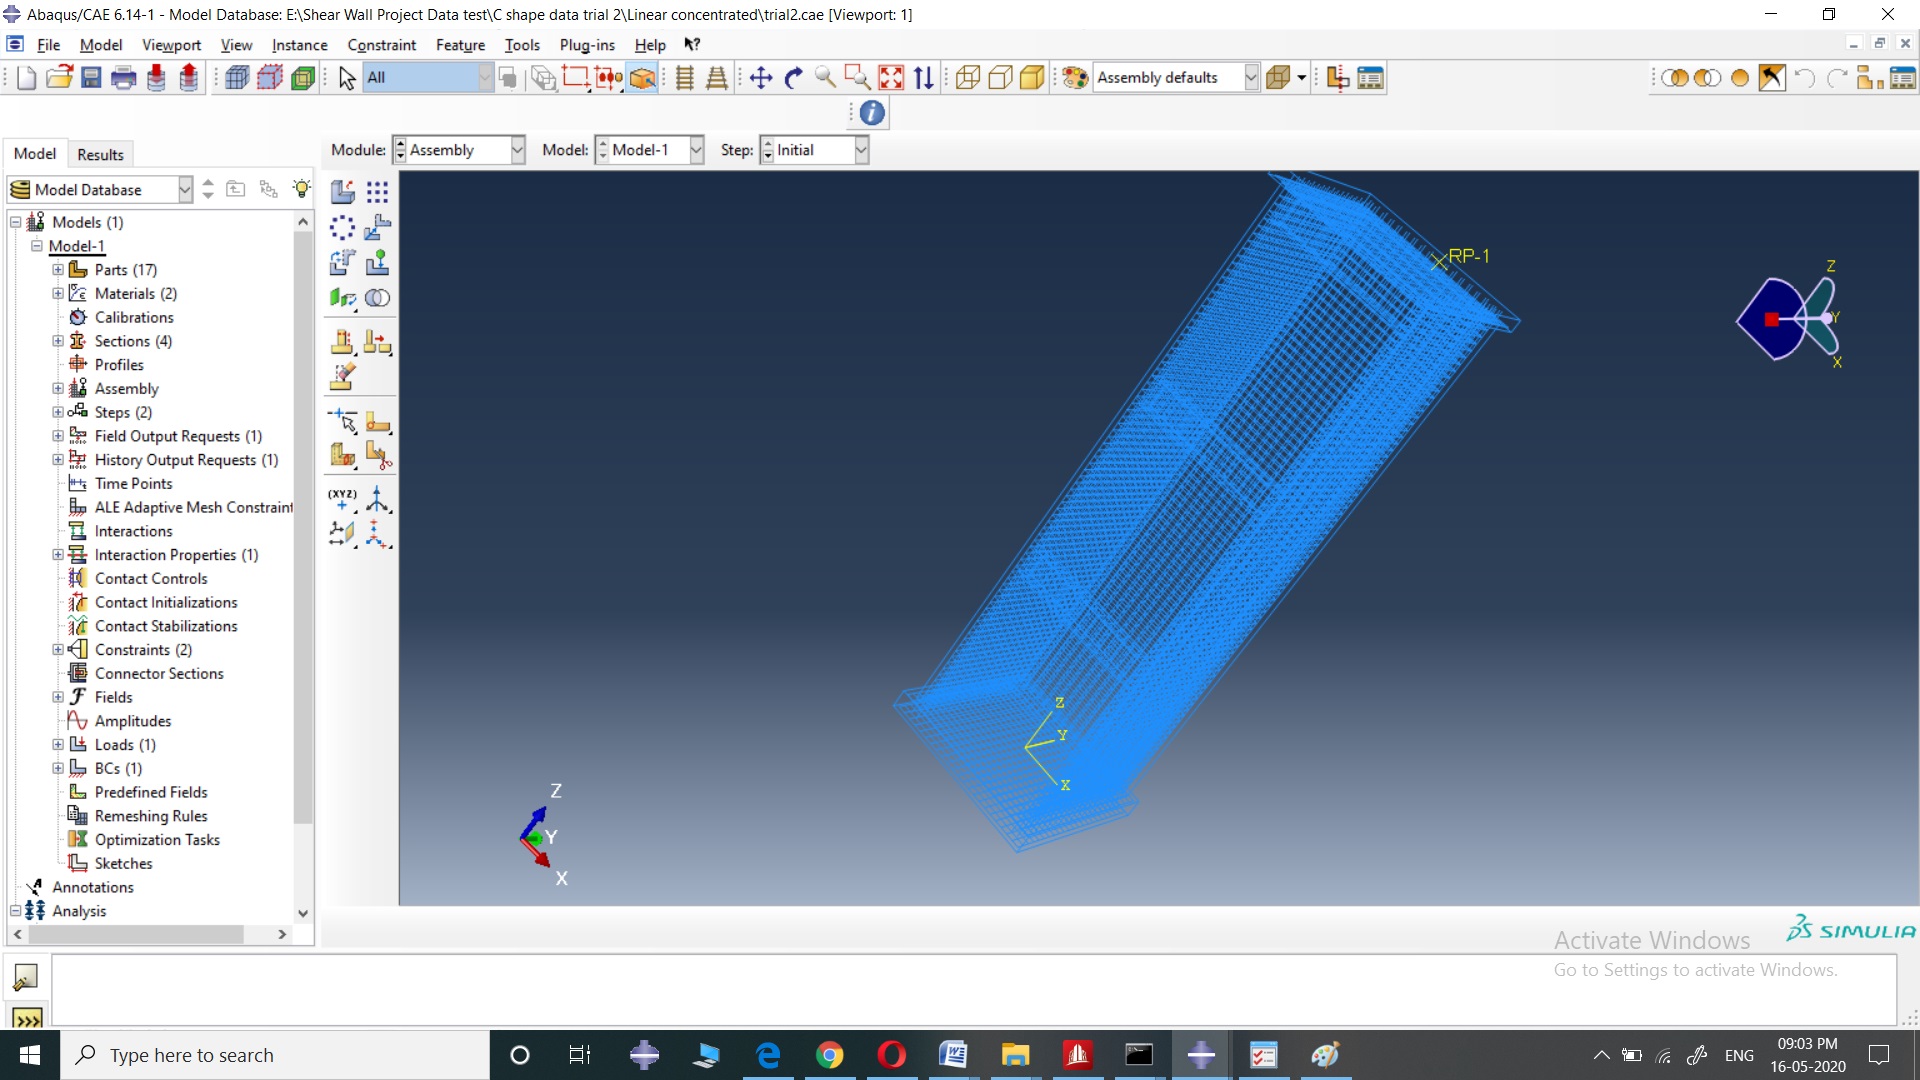Select the Pan View tool
The image size is (1920, 1080).
point(761,77)
